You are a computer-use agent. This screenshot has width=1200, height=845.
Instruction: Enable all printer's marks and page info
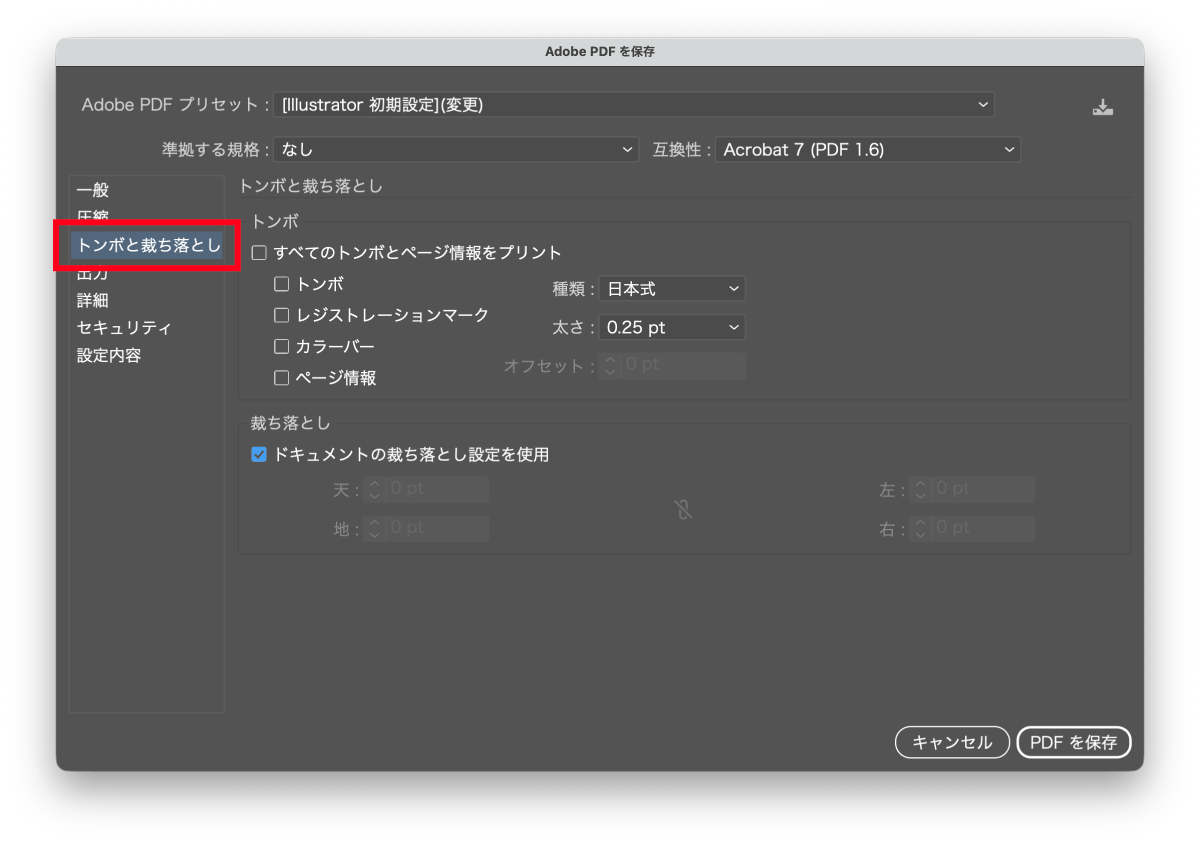click(x=259, y=253)
